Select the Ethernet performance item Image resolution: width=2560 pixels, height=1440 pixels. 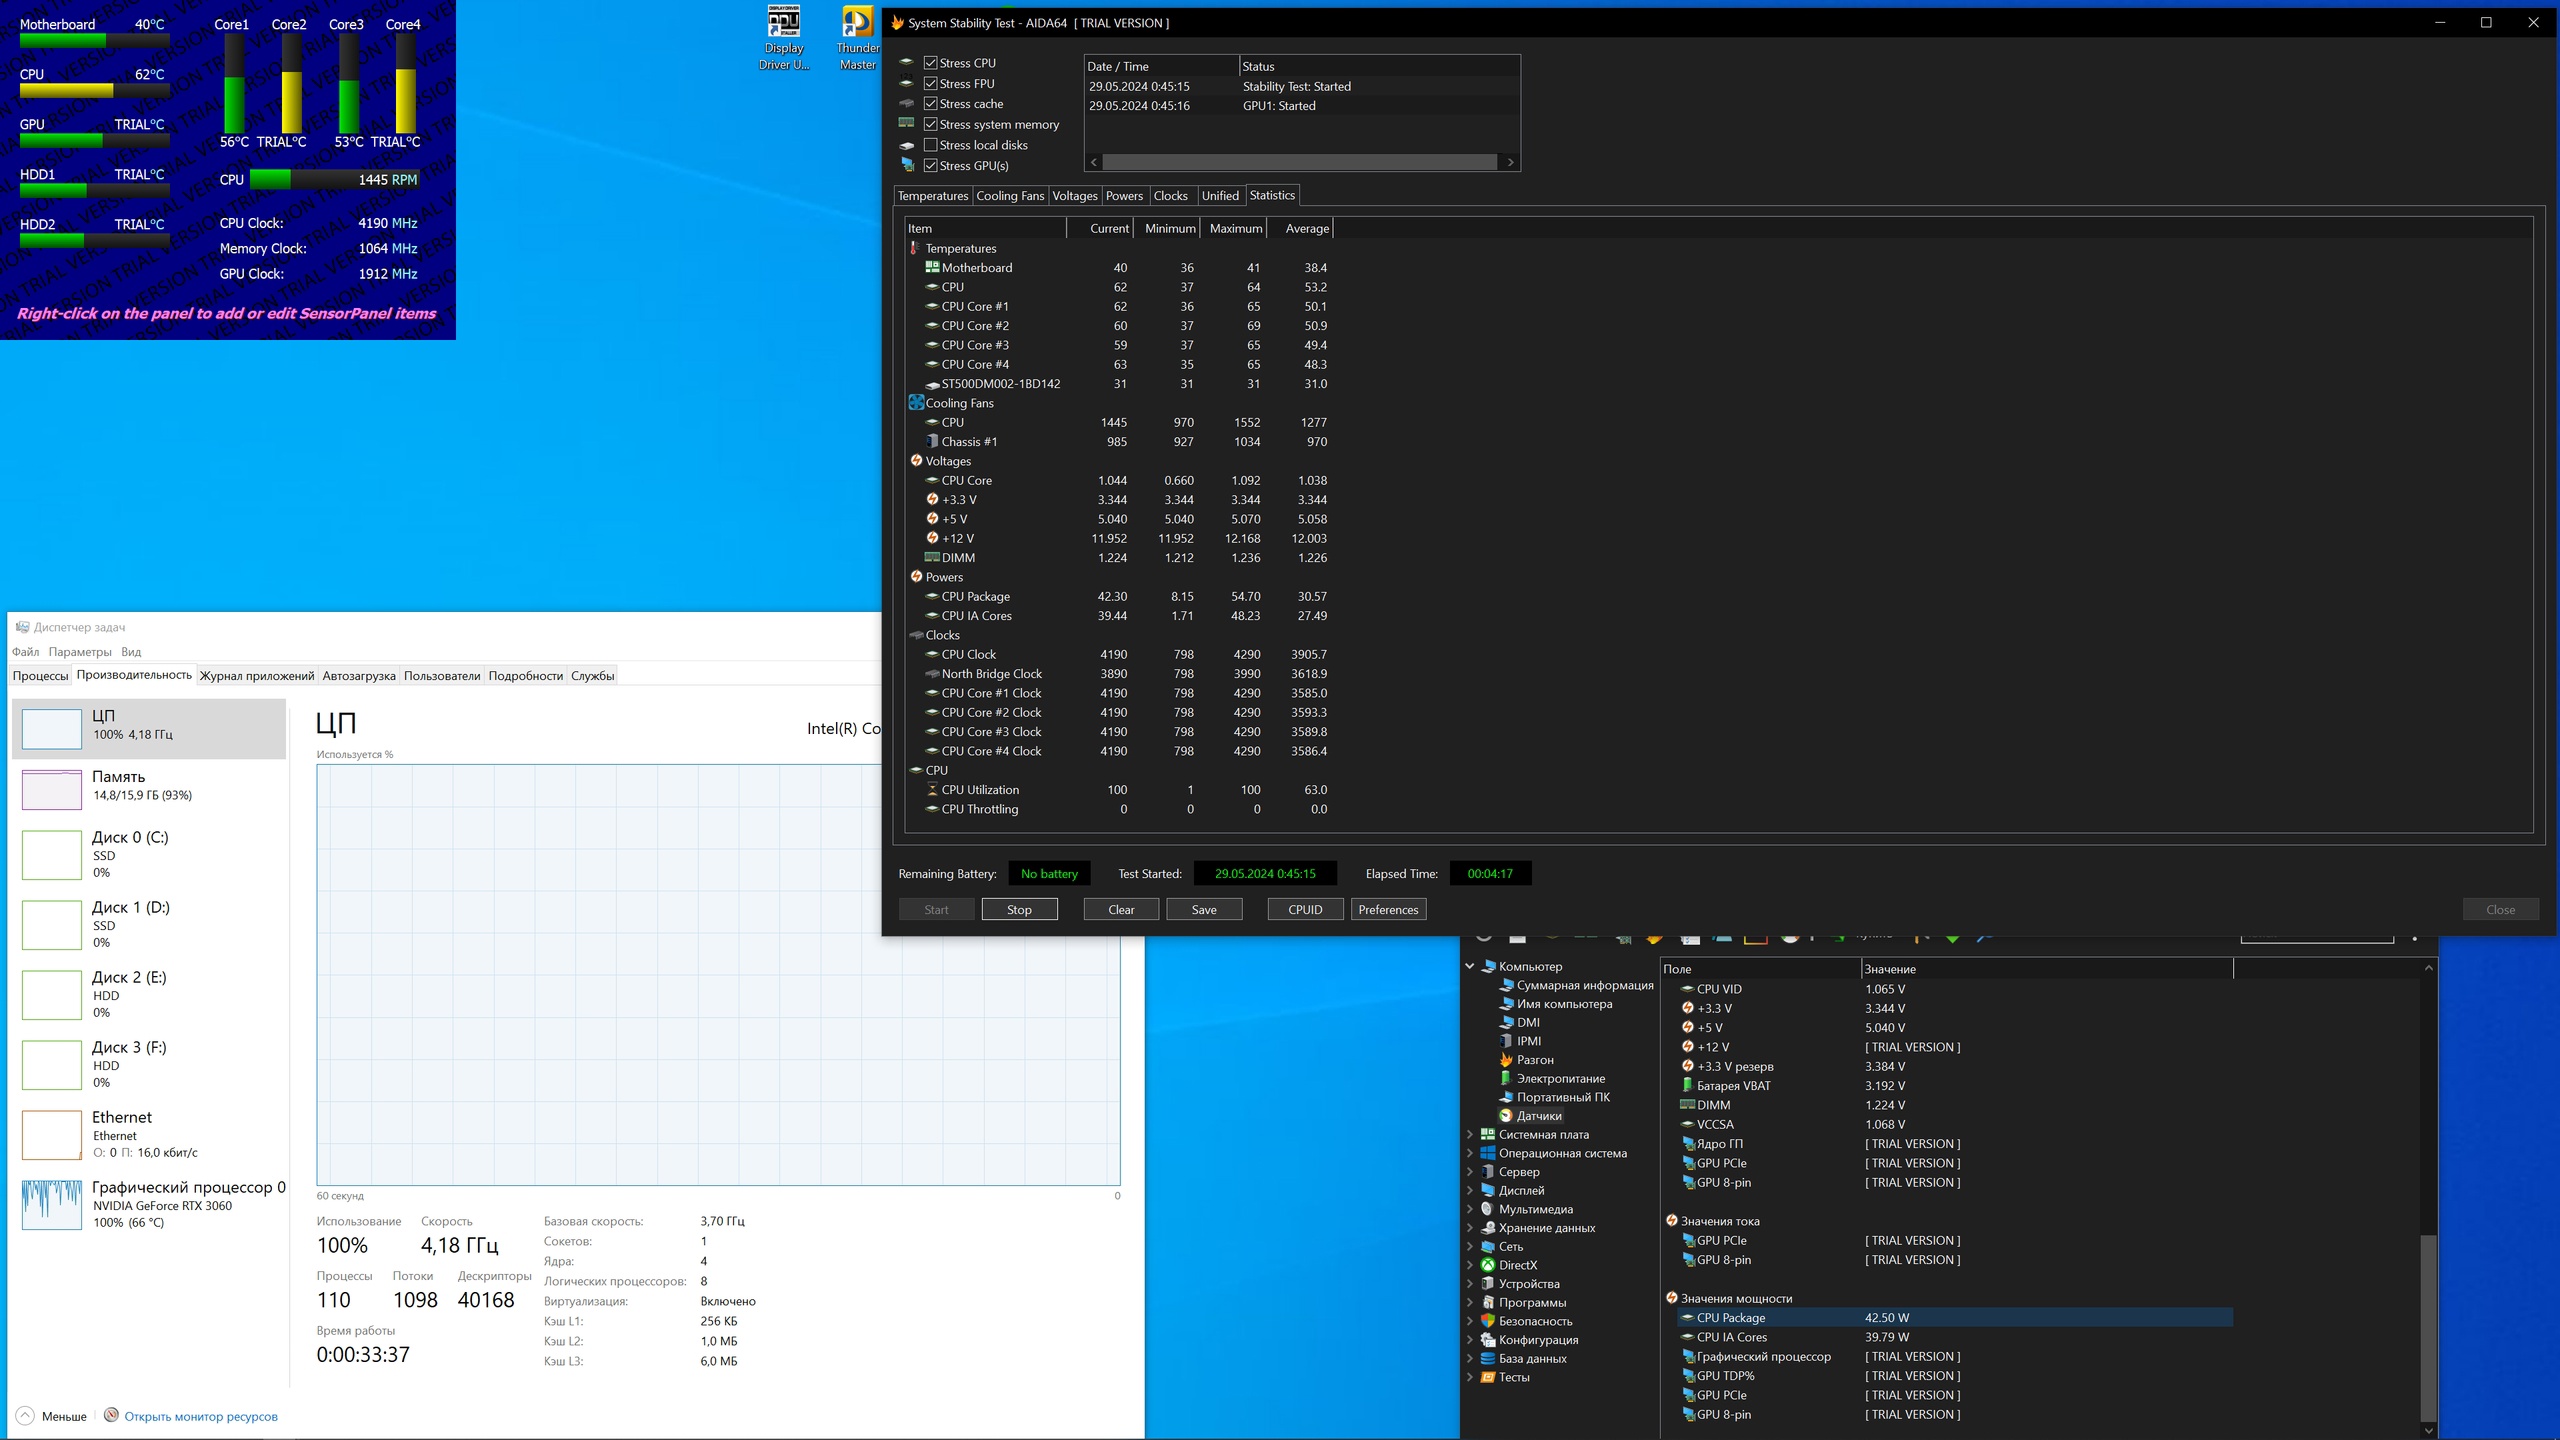coord(150,1133)
